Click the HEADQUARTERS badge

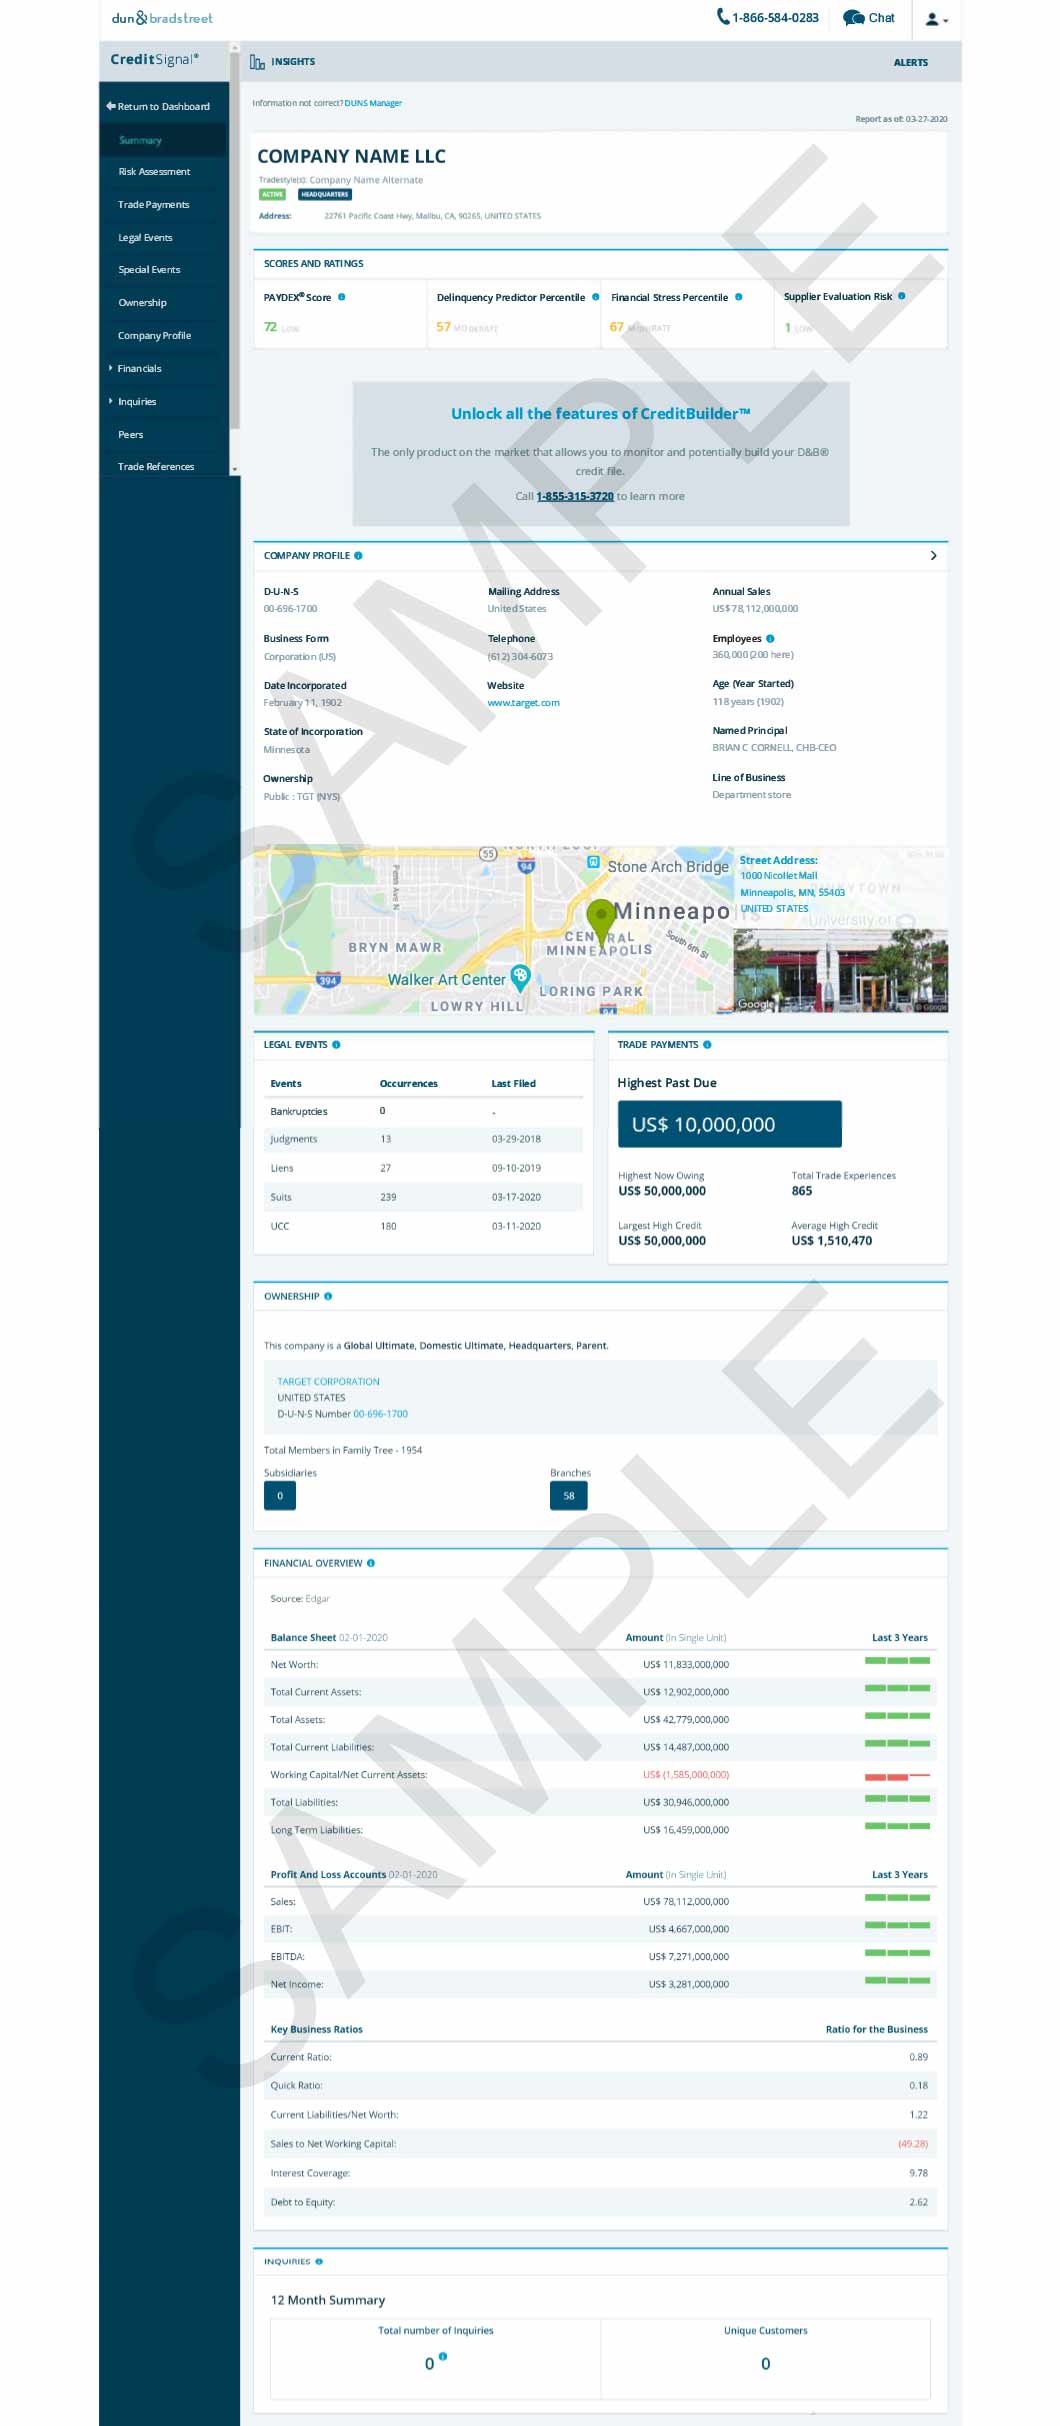click(x=325, y=194)
